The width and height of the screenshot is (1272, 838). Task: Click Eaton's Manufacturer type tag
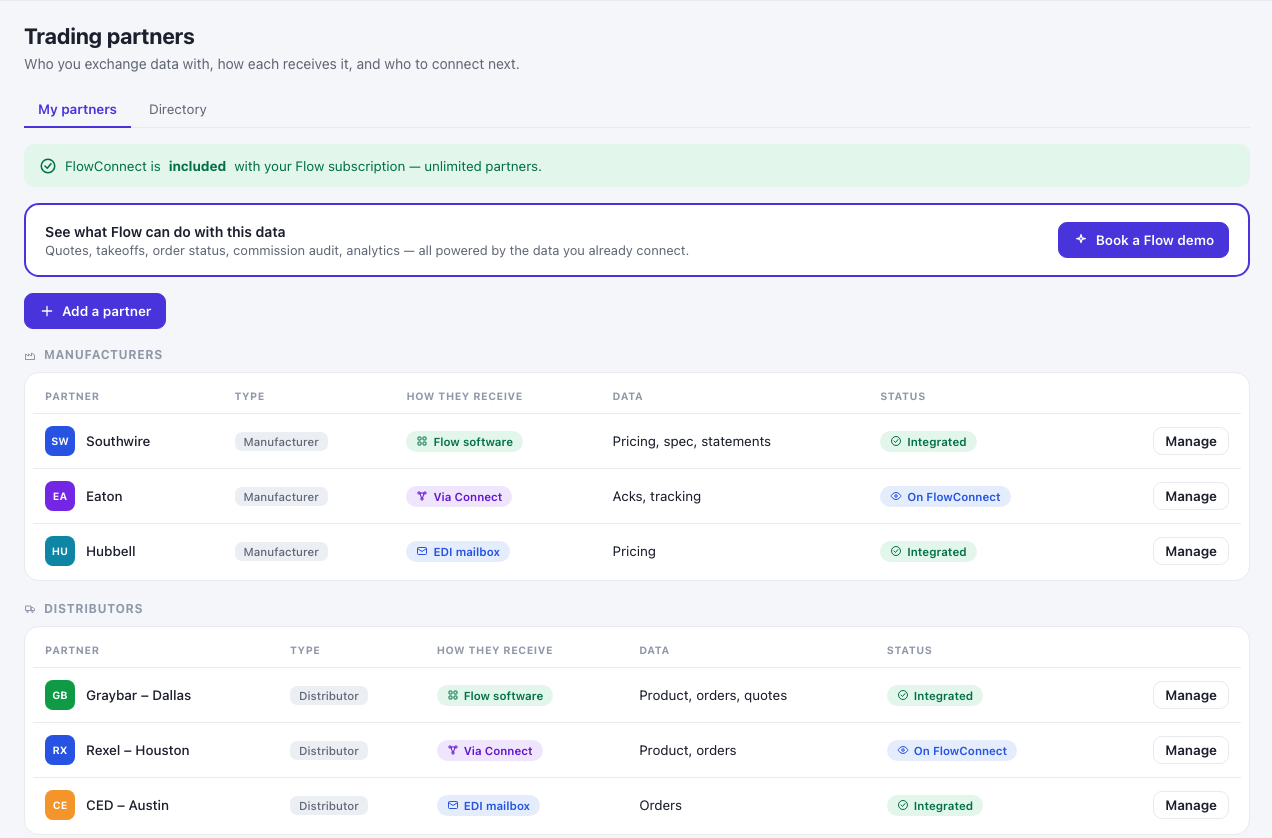pyautogui.click(x=281, y=496)
